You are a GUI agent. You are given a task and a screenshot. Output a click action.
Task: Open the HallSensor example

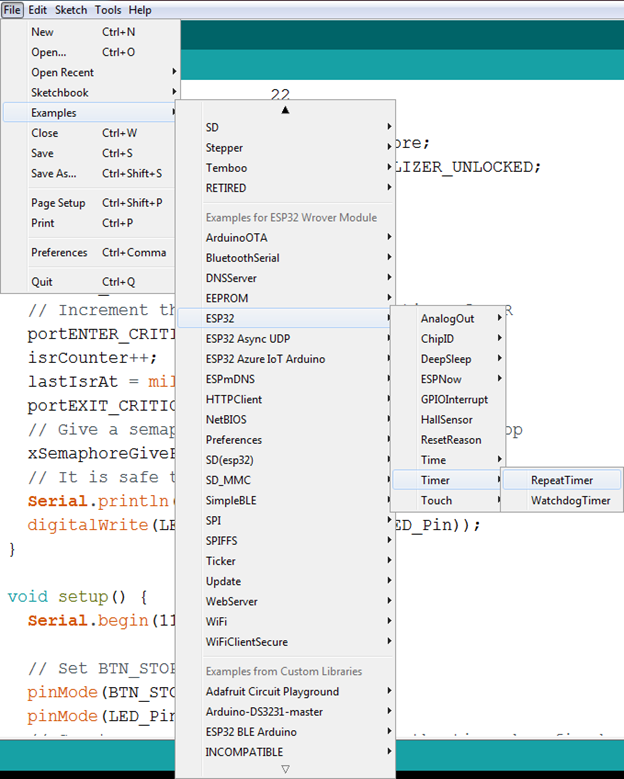[448, 420]
